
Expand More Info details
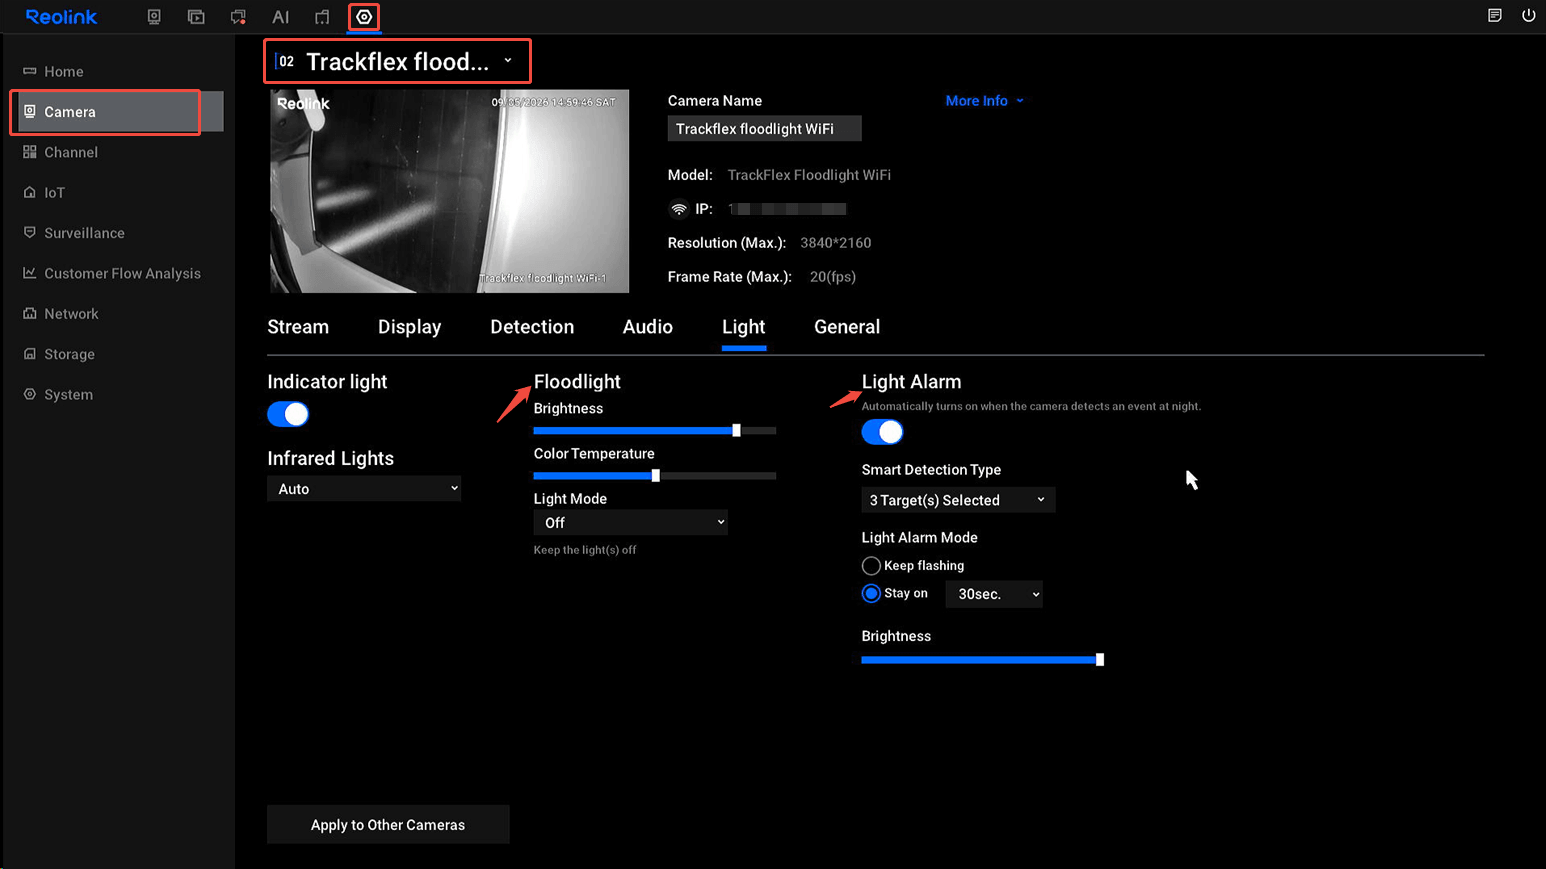[985, 101]
